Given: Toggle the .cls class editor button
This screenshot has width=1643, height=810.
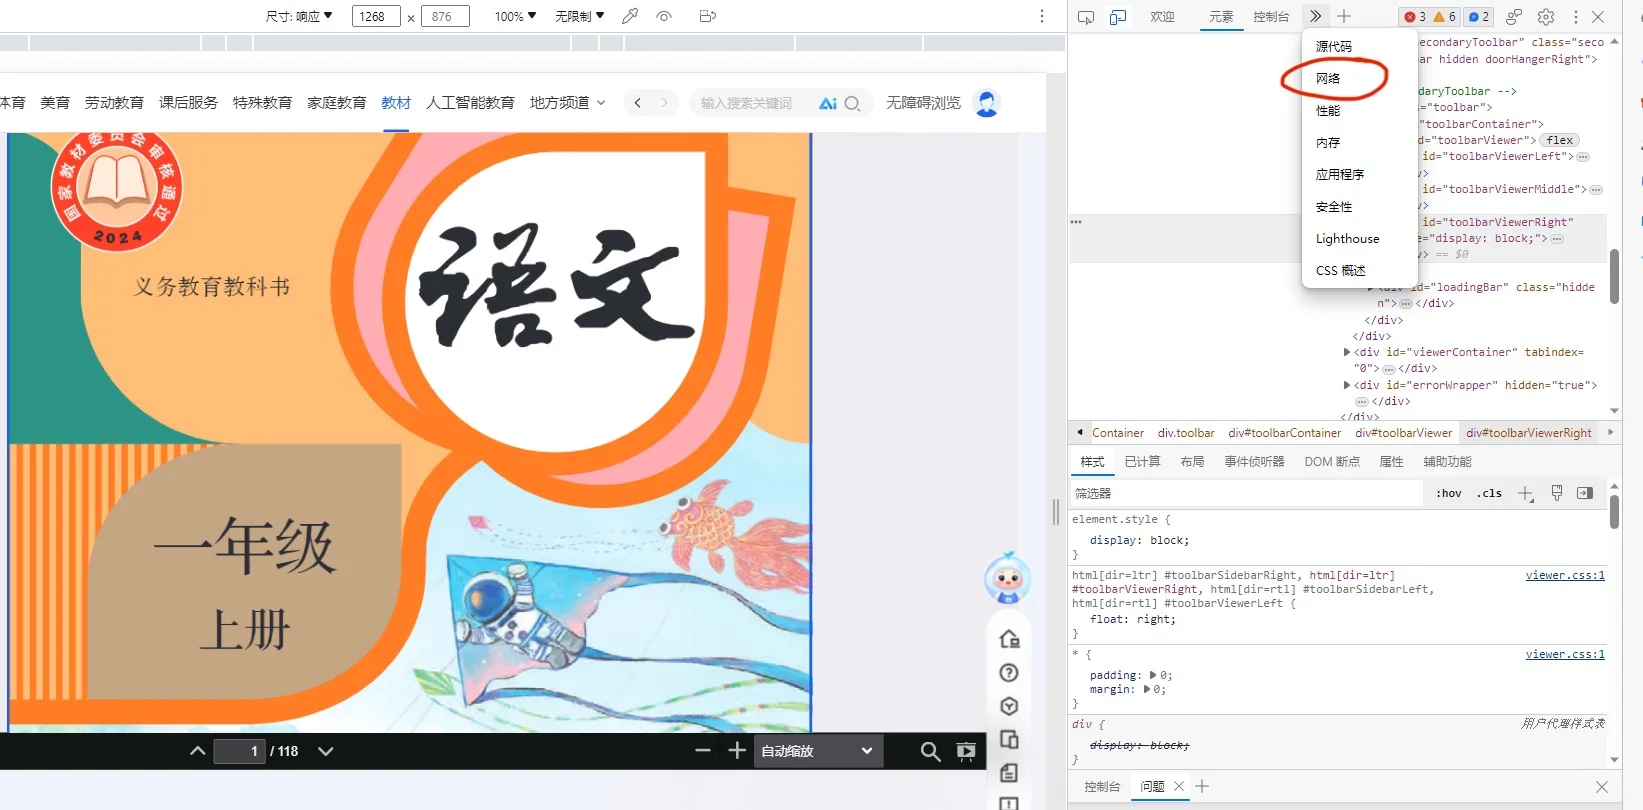Looking at the screenshot, I should 1490,493.
